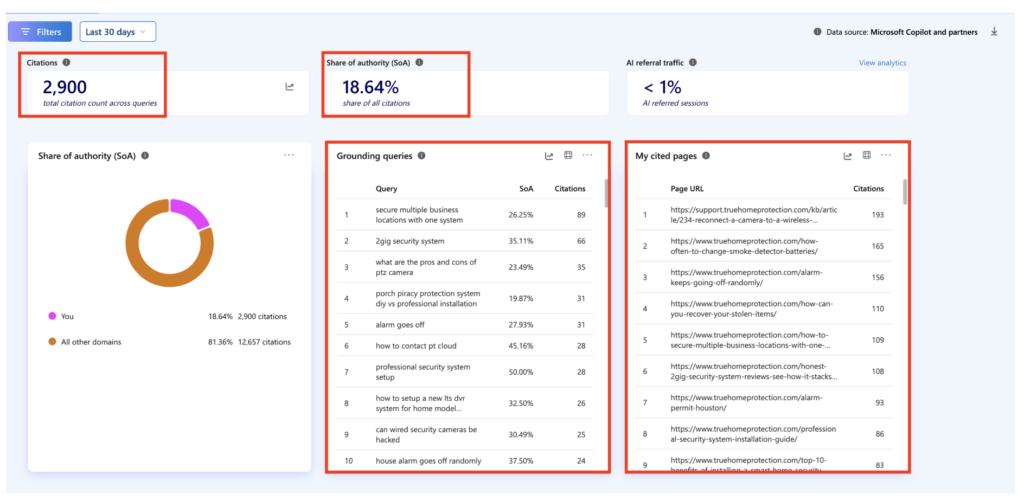This screenshot has height=500, width=1024.
Task: Select the 'porch piracy protection system' query
Action: [x=465, y=298]
